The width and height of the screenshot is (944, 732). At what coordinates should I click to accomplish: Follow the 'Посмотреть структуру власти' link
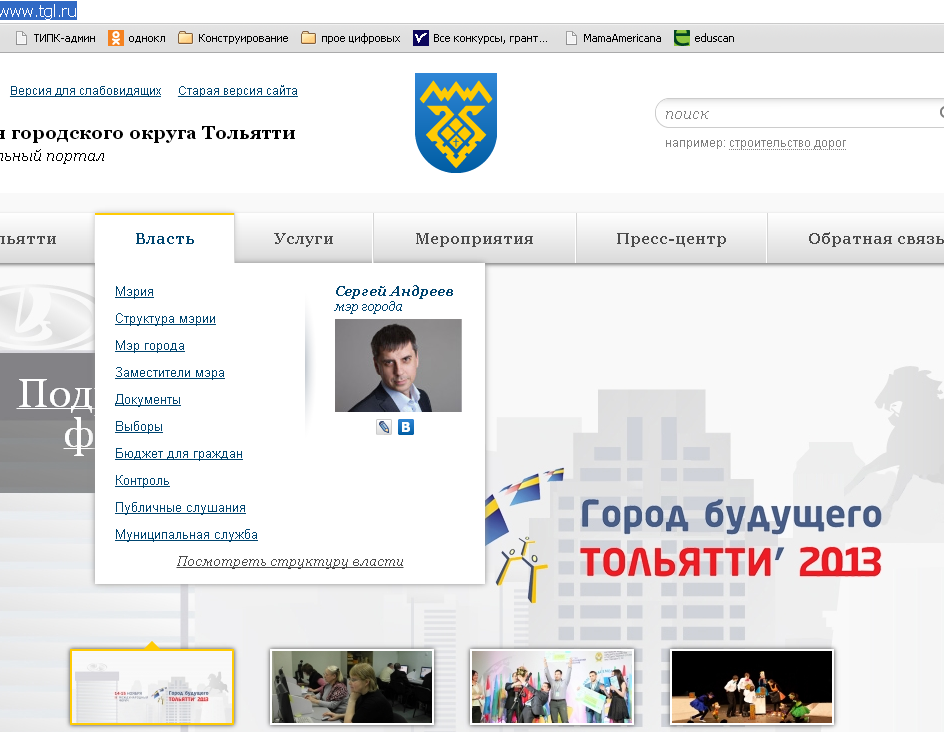[x=290, y=562]
